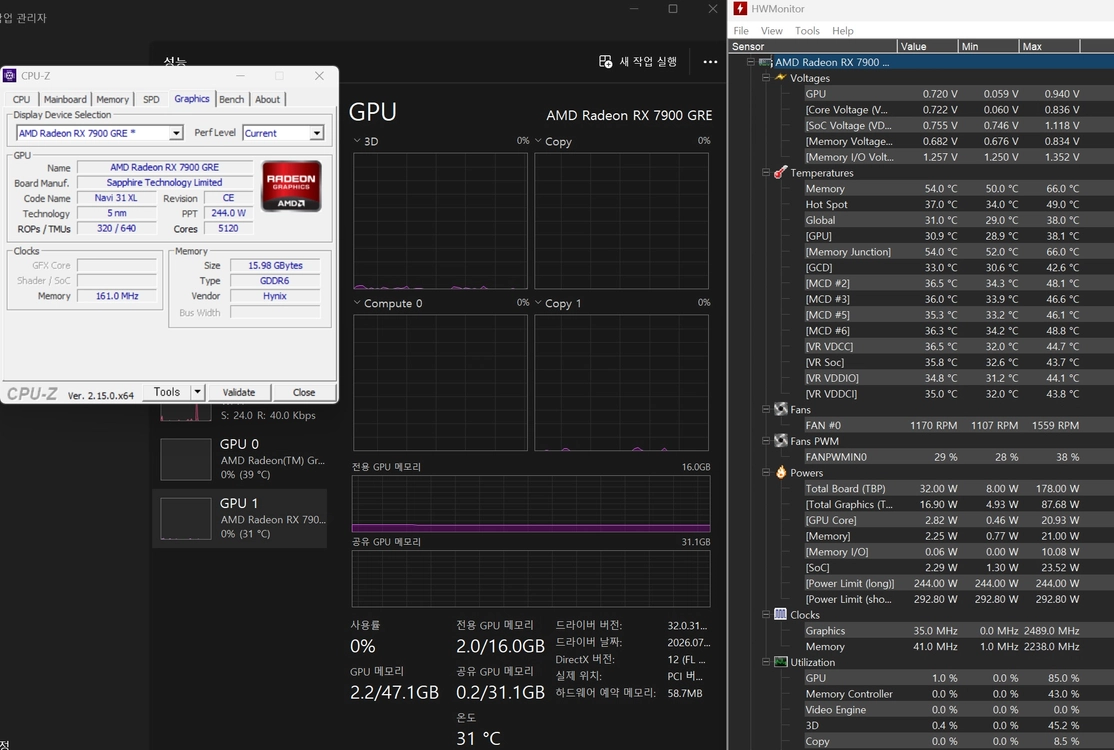This screenshot has height=750, width=1114.
Task: Click the Memory clock field 161.0 MHz in CPU-Z
Action: tap(117, 295)
